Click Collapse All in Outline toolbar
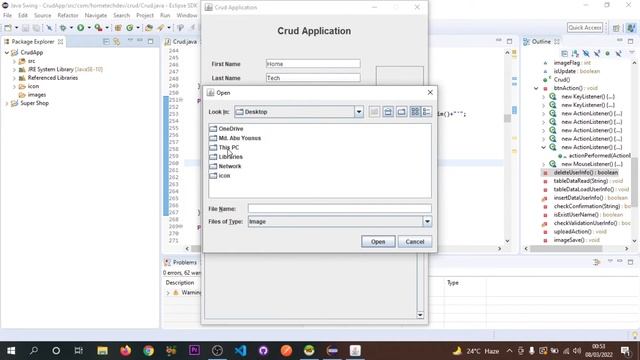 tap(564, 53)
